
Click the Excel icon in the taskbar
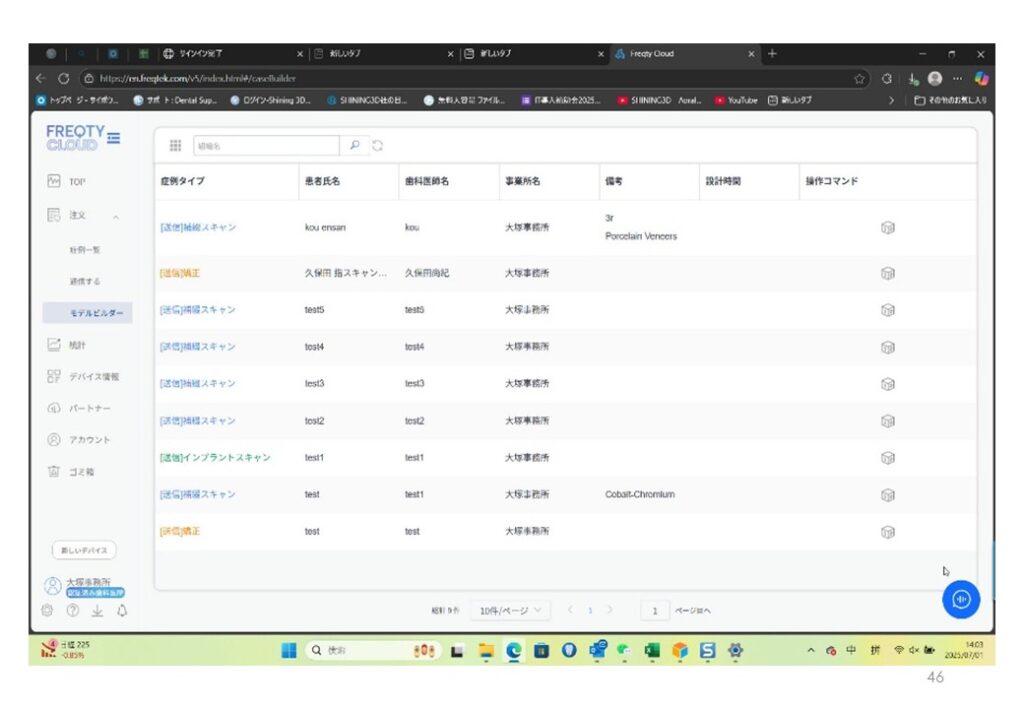coord(653,650)
